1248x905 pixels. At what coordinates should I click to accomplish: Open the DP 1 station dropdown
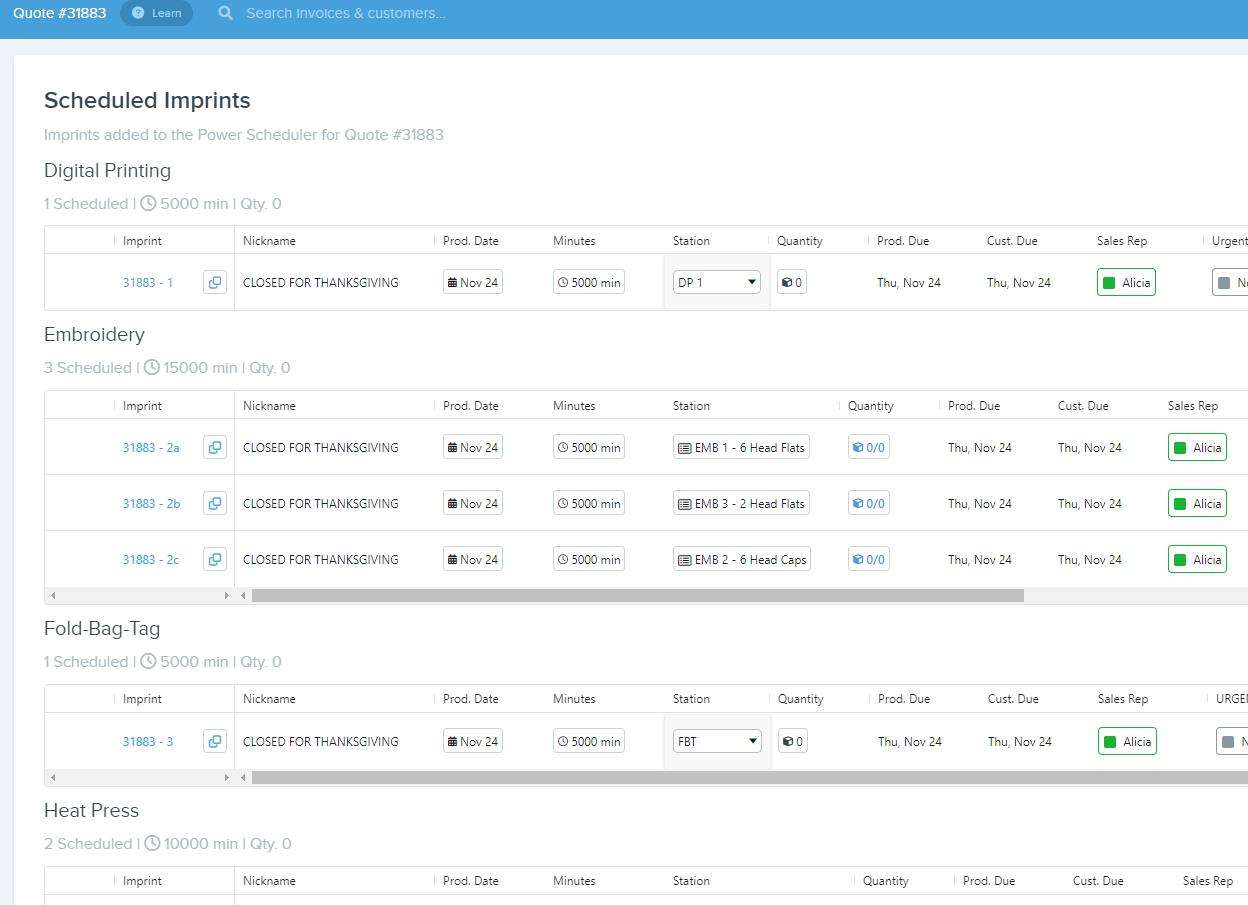click(x=717, y=282)
